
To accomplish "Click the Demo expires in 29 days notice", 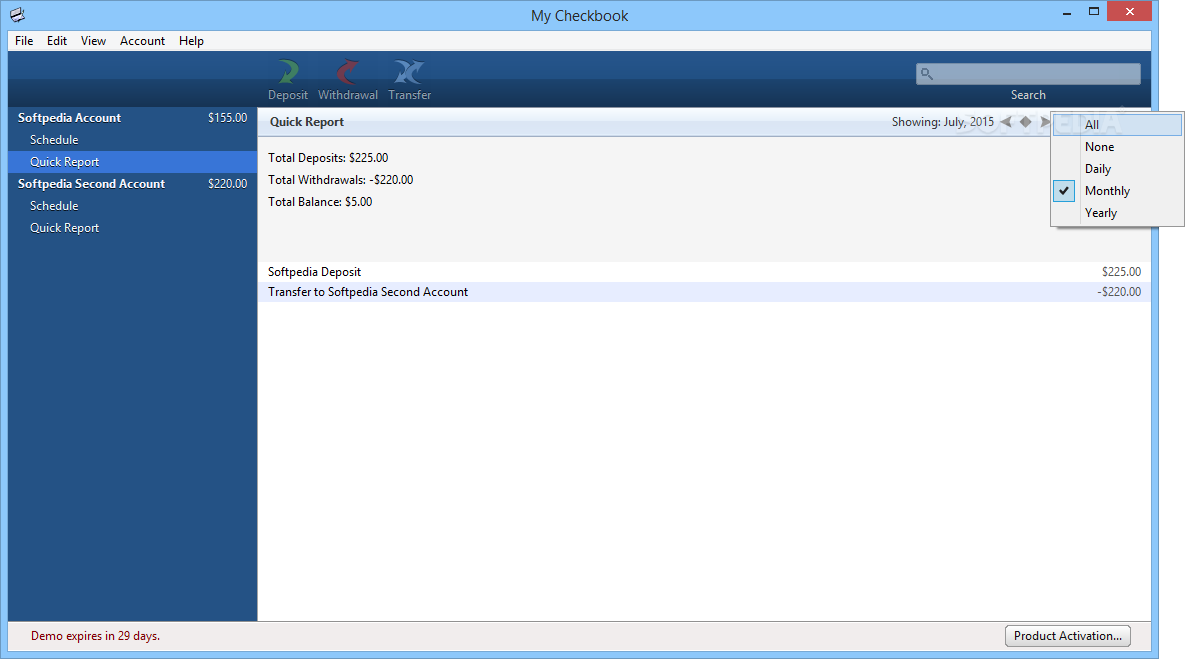I will pyautogui.click(x=95, y=636).
